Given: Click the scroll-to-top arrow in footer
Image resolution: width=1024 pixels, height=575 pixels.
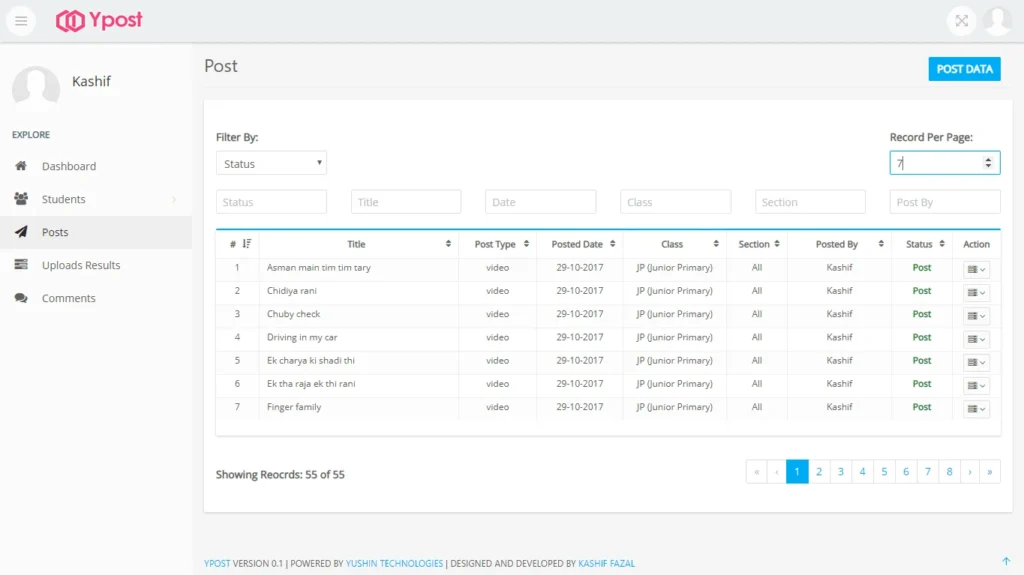Looking at the screenshot, I should click(x=1005, y=561).
